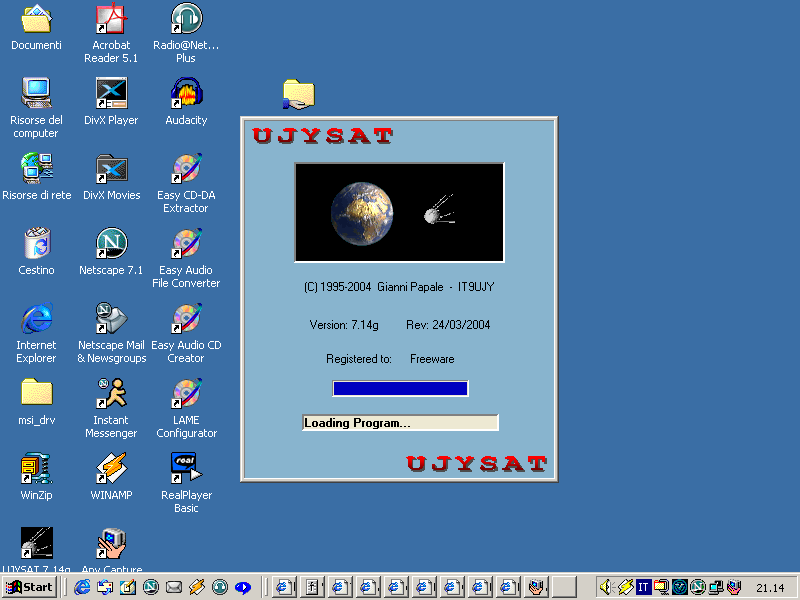
Task: Click the 'Rev: 24/03/2004' text
Action: pyautogui.click(x=448, y=325)
